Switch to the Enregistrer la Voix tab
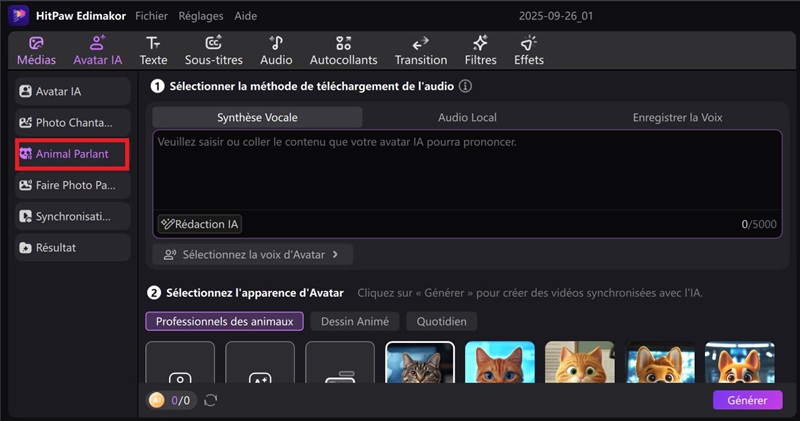This screenshot has width=800, height=421. tap(677, 117)
